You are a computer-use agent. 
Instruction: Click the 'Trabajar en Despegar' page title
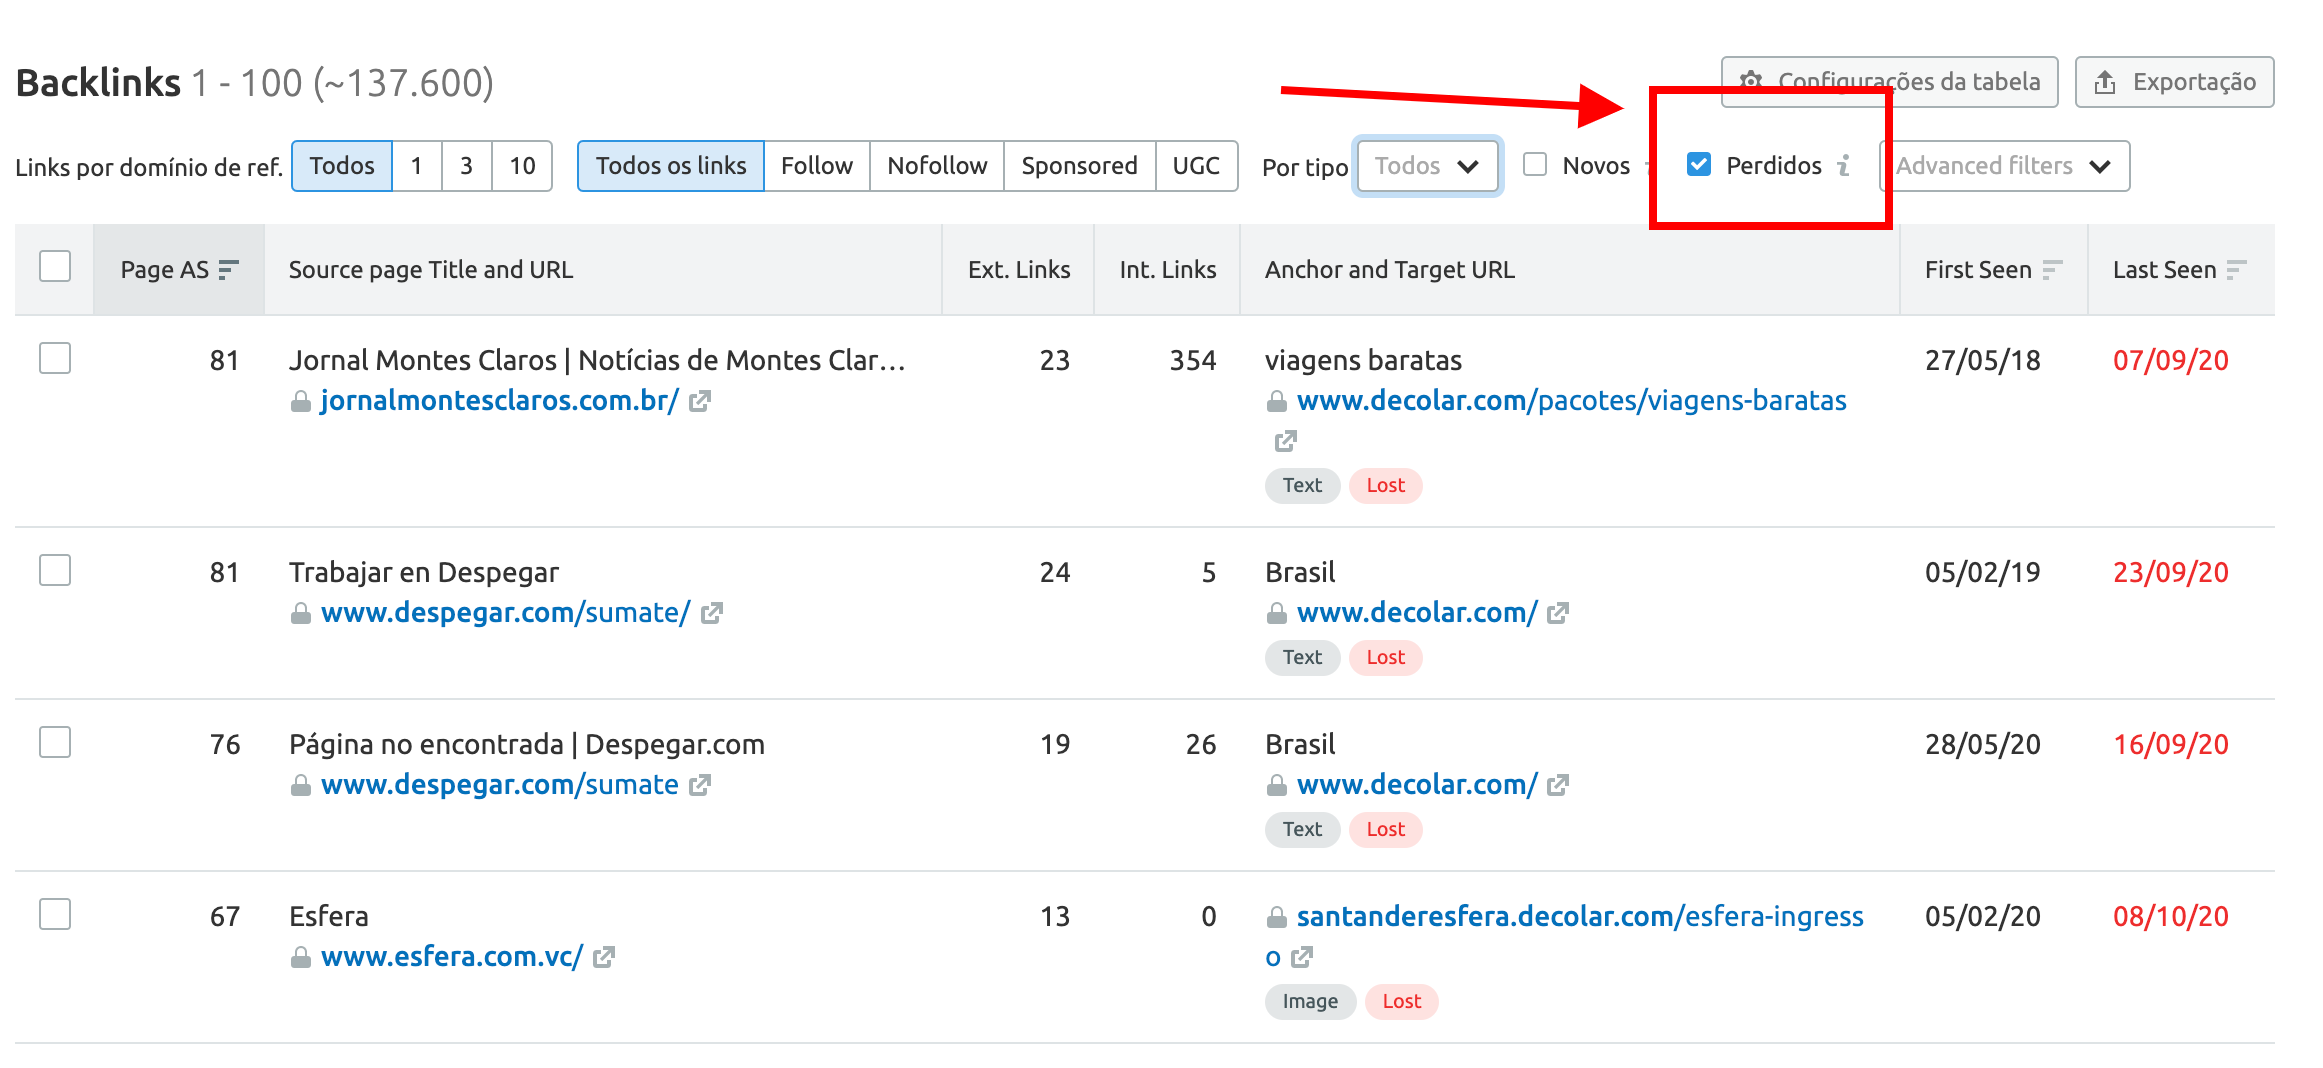(x=424, y=573)
